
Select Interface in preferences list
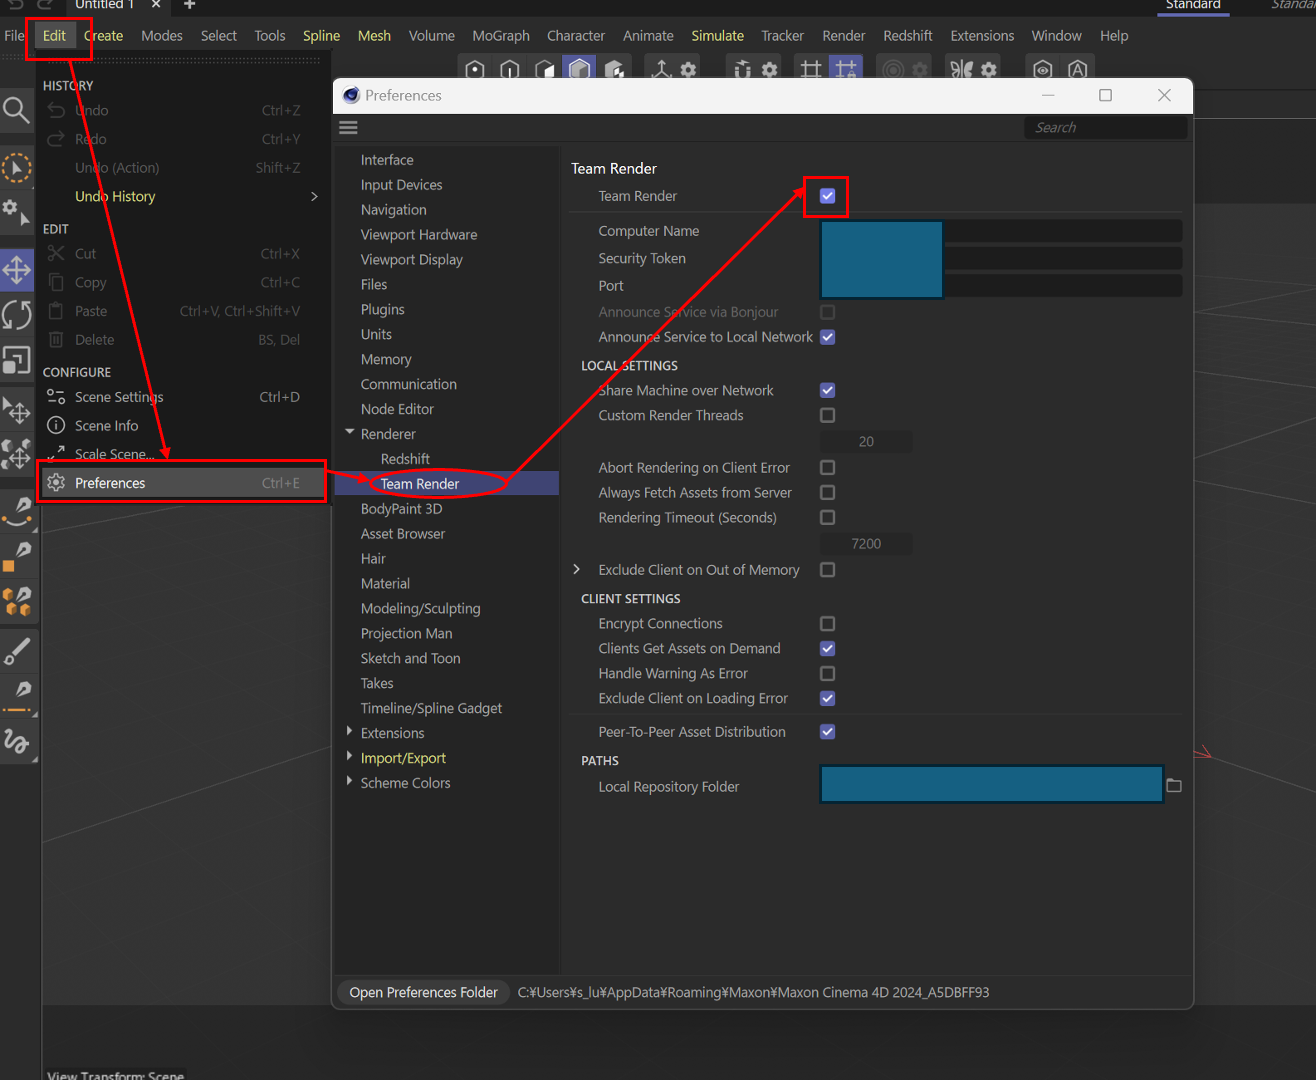(x=387, y=160)
